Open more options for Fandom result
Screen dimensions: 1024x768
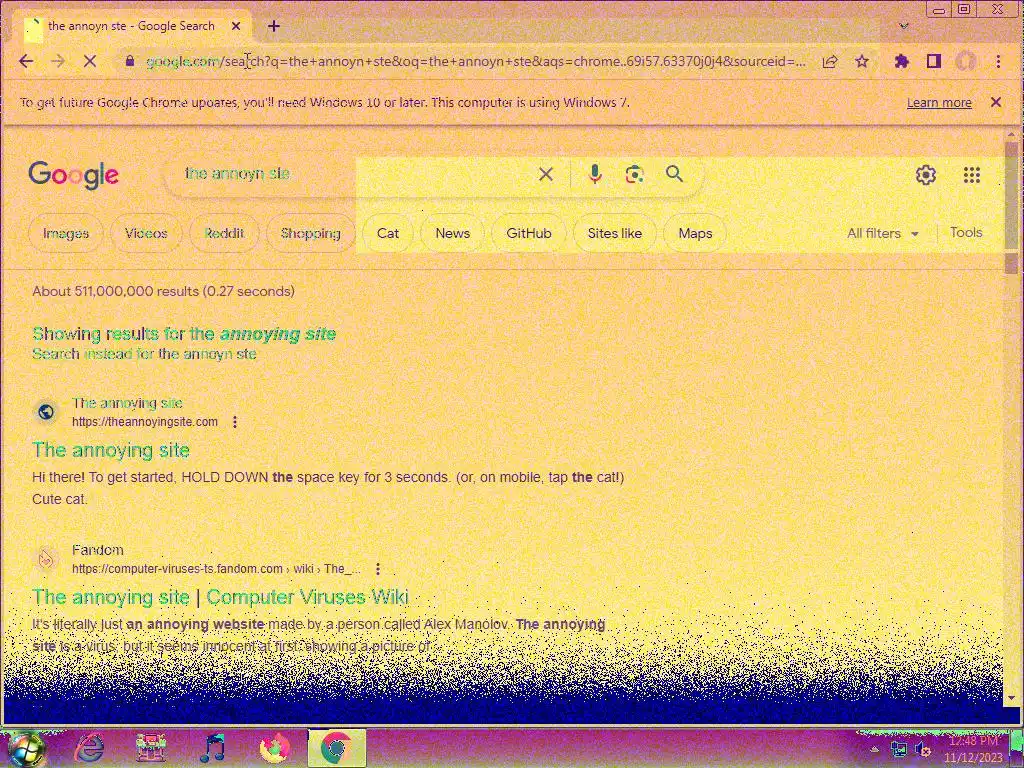click(x=377, y=569)
